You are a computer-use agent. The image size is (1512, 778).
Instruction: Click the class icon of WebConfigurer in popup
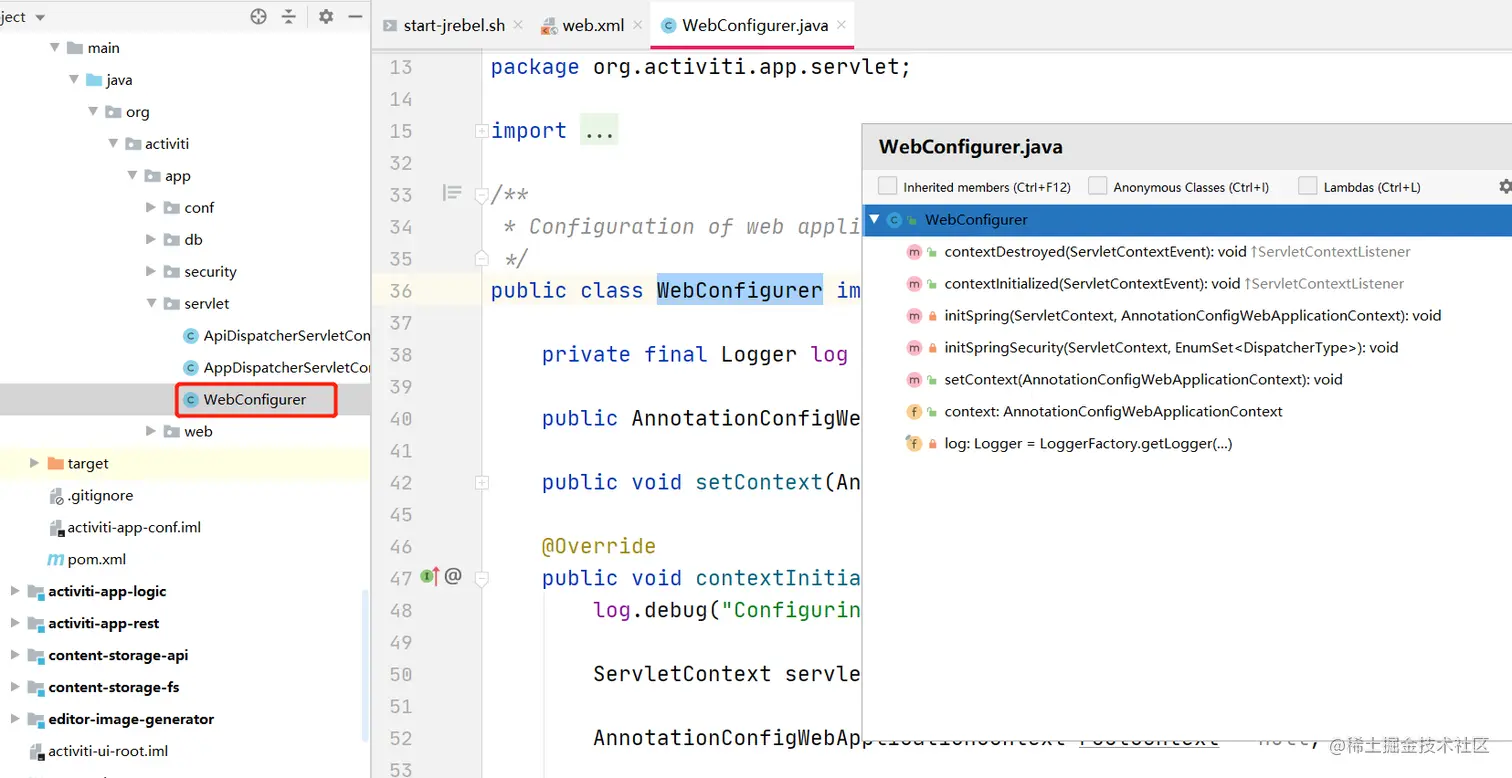pyautogui.click(x=894, y=220)
